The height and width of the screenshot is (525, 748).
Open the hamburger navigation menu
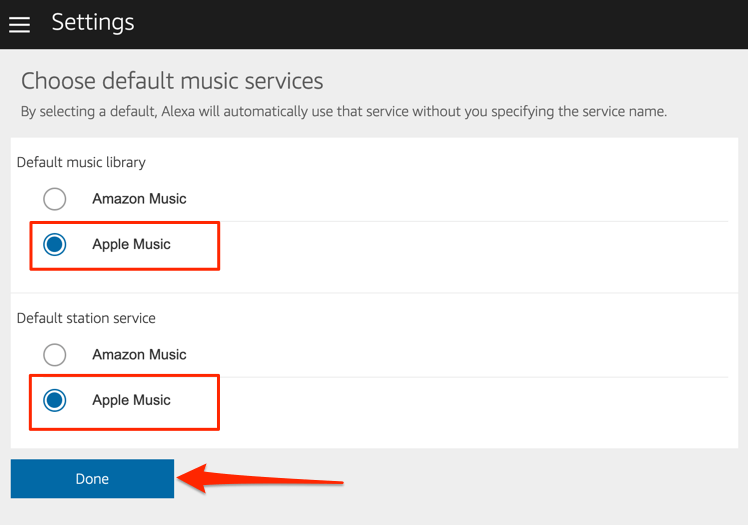(x=19, y=24)
